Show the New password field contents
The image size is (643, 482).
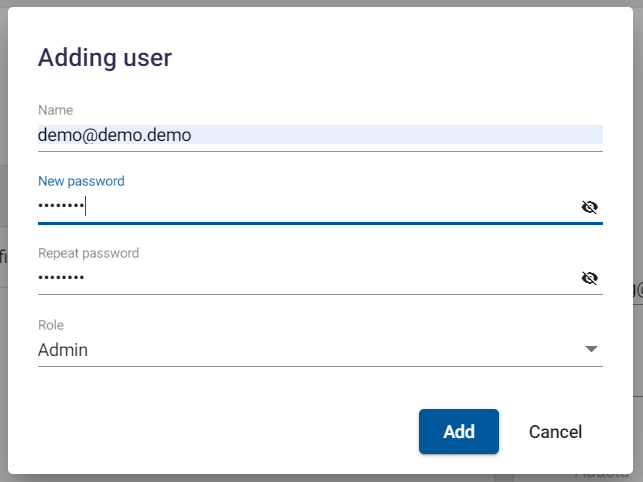point(589,207)
